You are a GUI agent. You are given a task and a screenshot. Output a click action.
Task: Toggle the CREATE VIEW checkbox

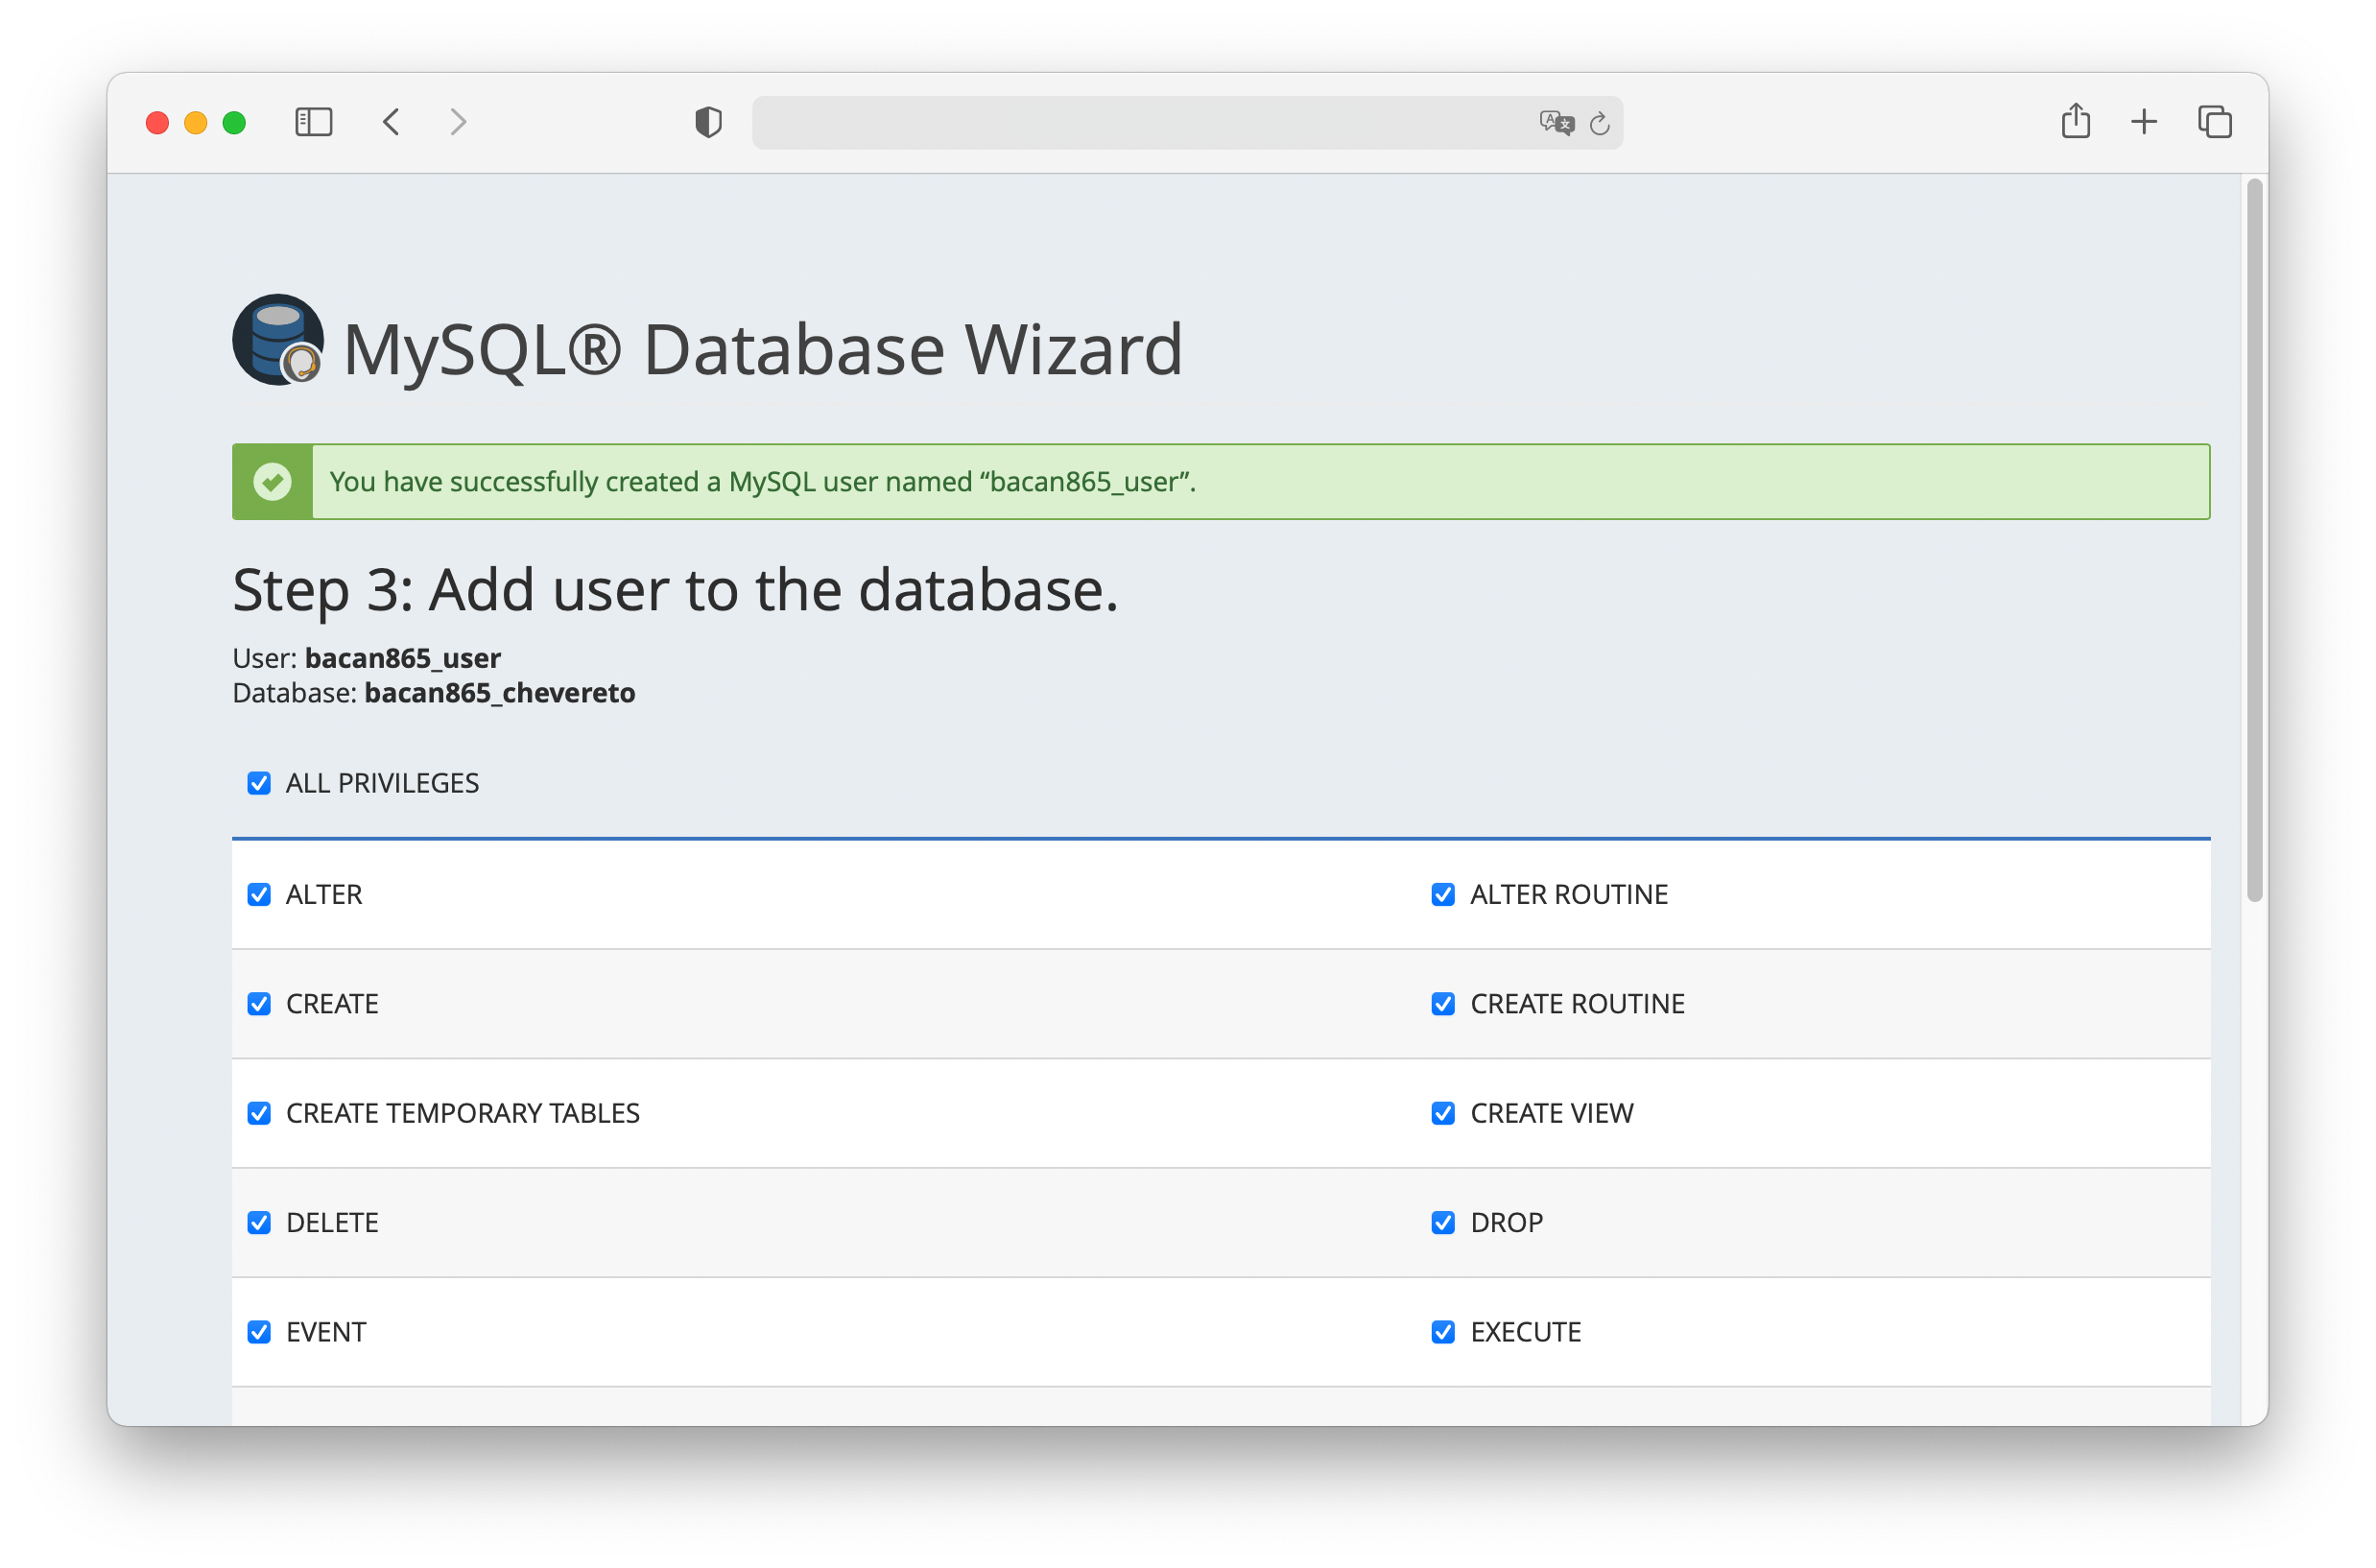[1443, 1113]
